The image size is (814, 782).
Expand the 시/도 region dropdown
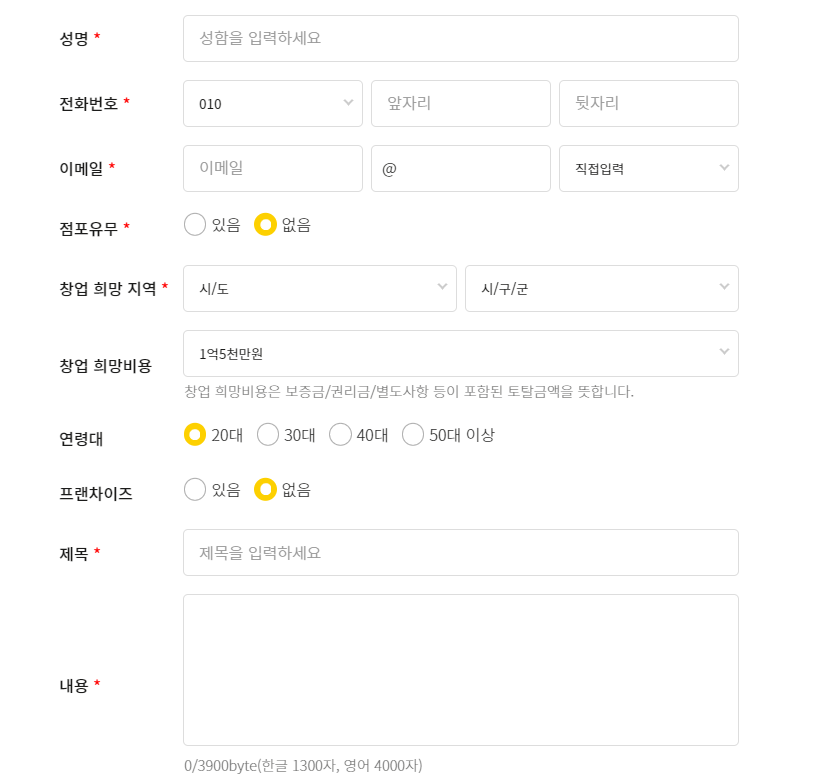[319, 288]
